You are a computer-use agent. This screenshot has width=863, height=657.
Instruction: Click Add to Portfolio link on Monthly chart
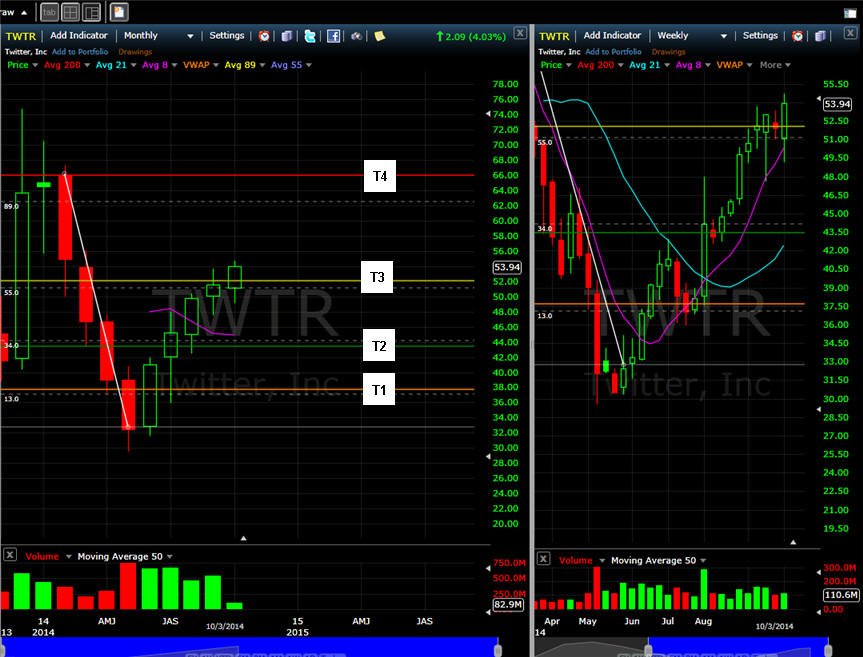80,52
